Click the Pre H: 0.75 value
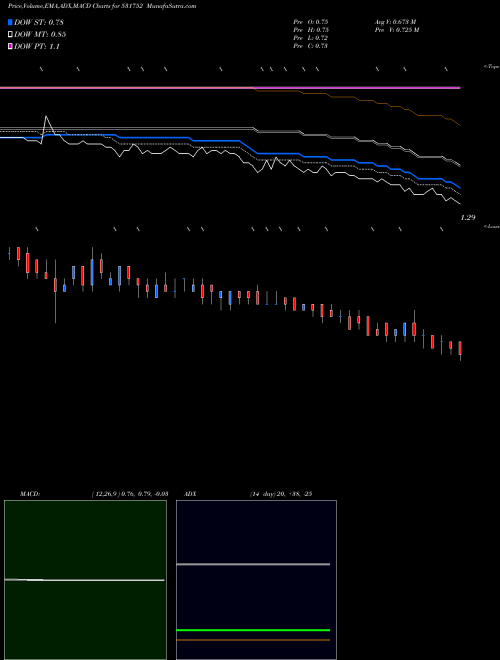Image resolution: width=500 pixels, height=660 pixels. click(x=311, y=30)
